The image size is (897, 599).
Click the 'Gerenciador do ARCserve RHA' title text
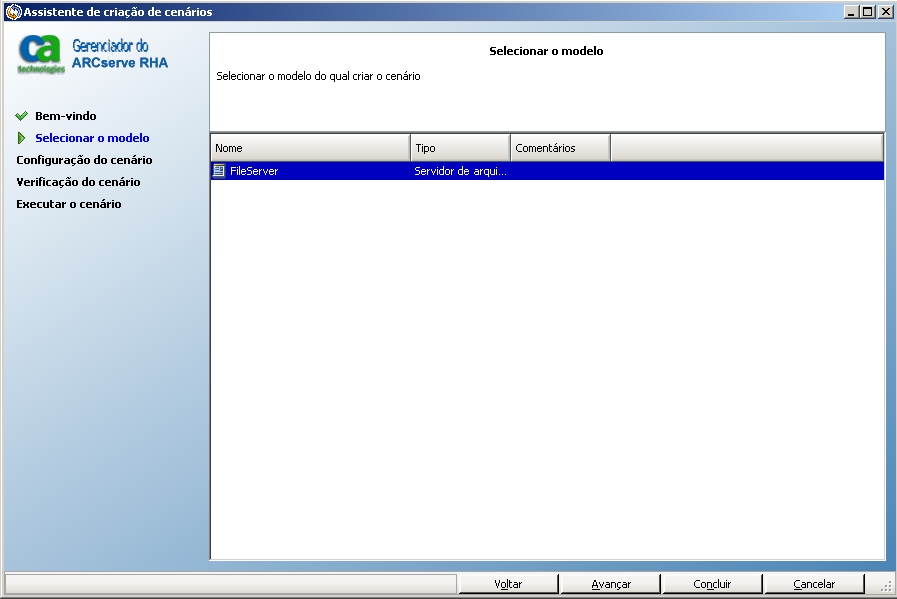point(120,54)
